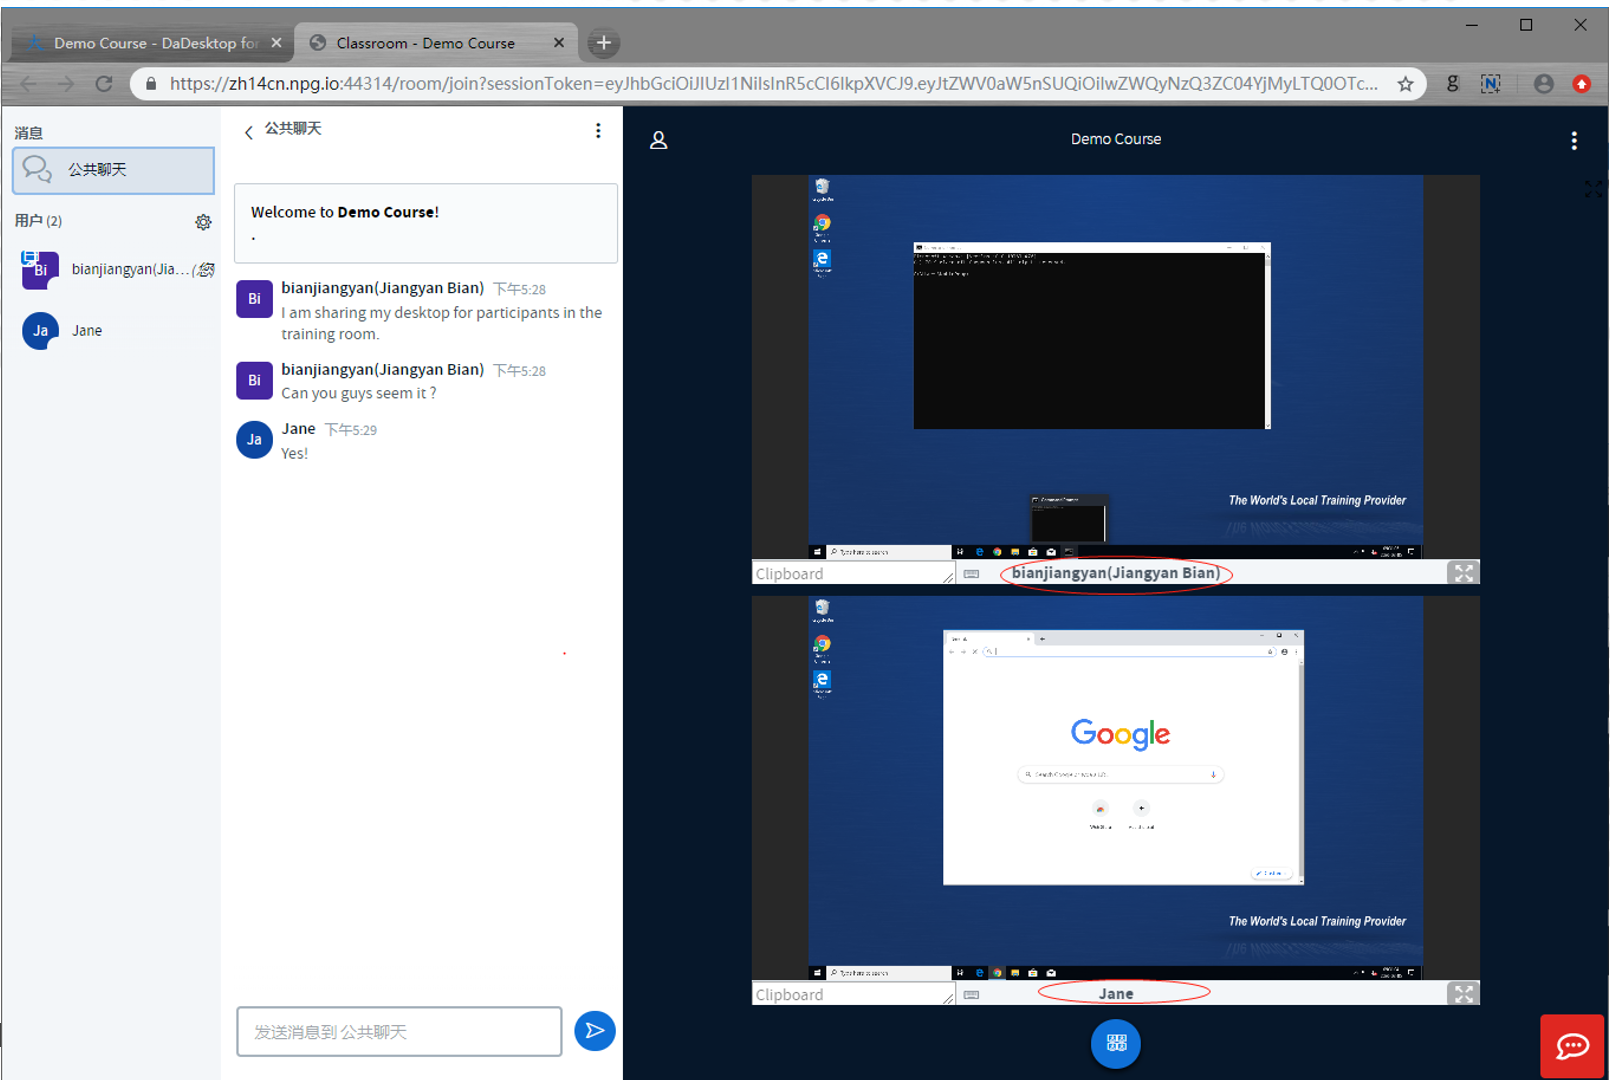
Task: Select user Jane in the user list
Action: click(86, 331)
